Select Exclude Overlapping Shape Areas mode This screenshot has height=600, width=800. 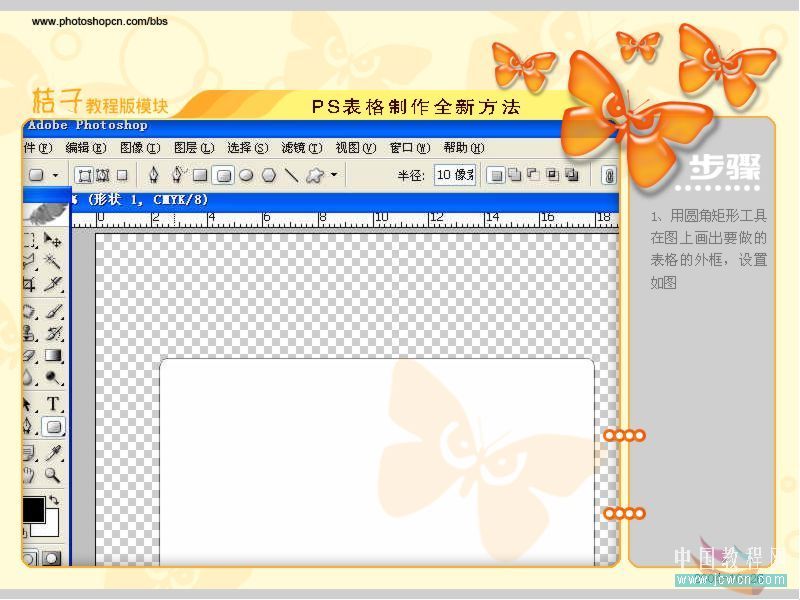click(x=572, y=175)
